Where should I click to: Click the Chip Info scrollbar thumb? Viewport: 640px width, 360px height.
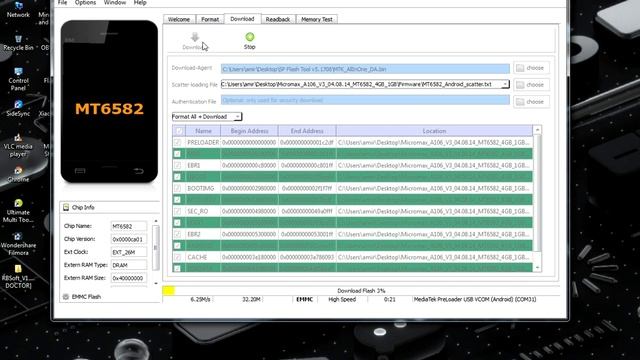coord(156,247)
